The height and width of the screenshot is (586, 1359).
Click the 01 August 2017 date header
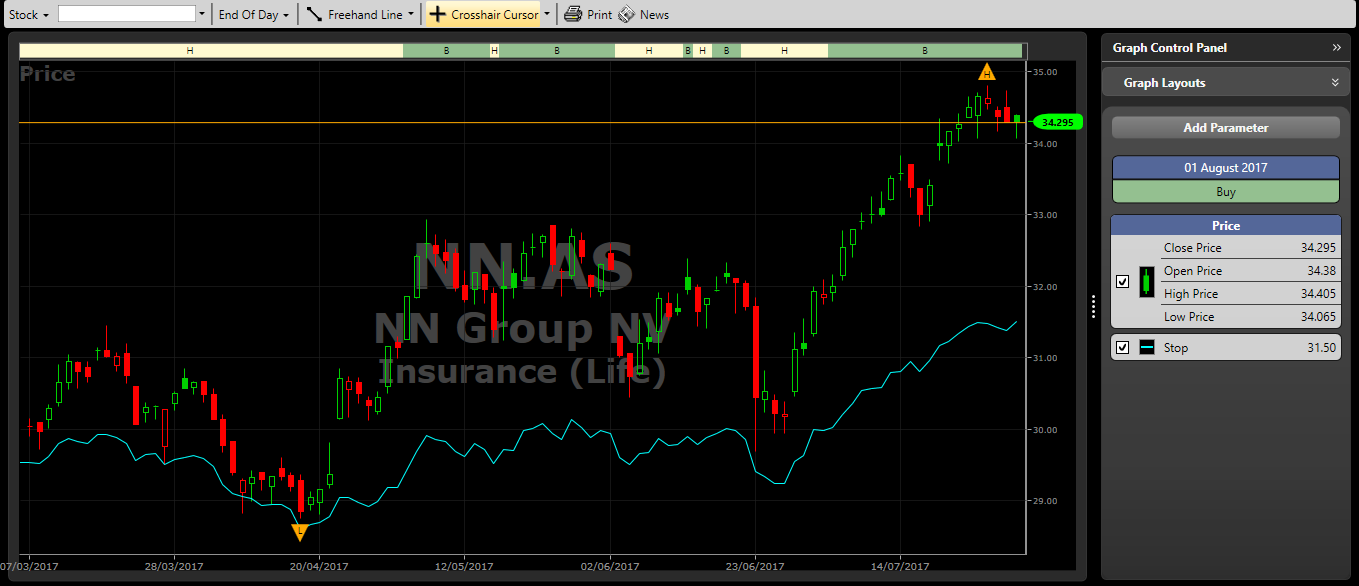coord(1226,167)
